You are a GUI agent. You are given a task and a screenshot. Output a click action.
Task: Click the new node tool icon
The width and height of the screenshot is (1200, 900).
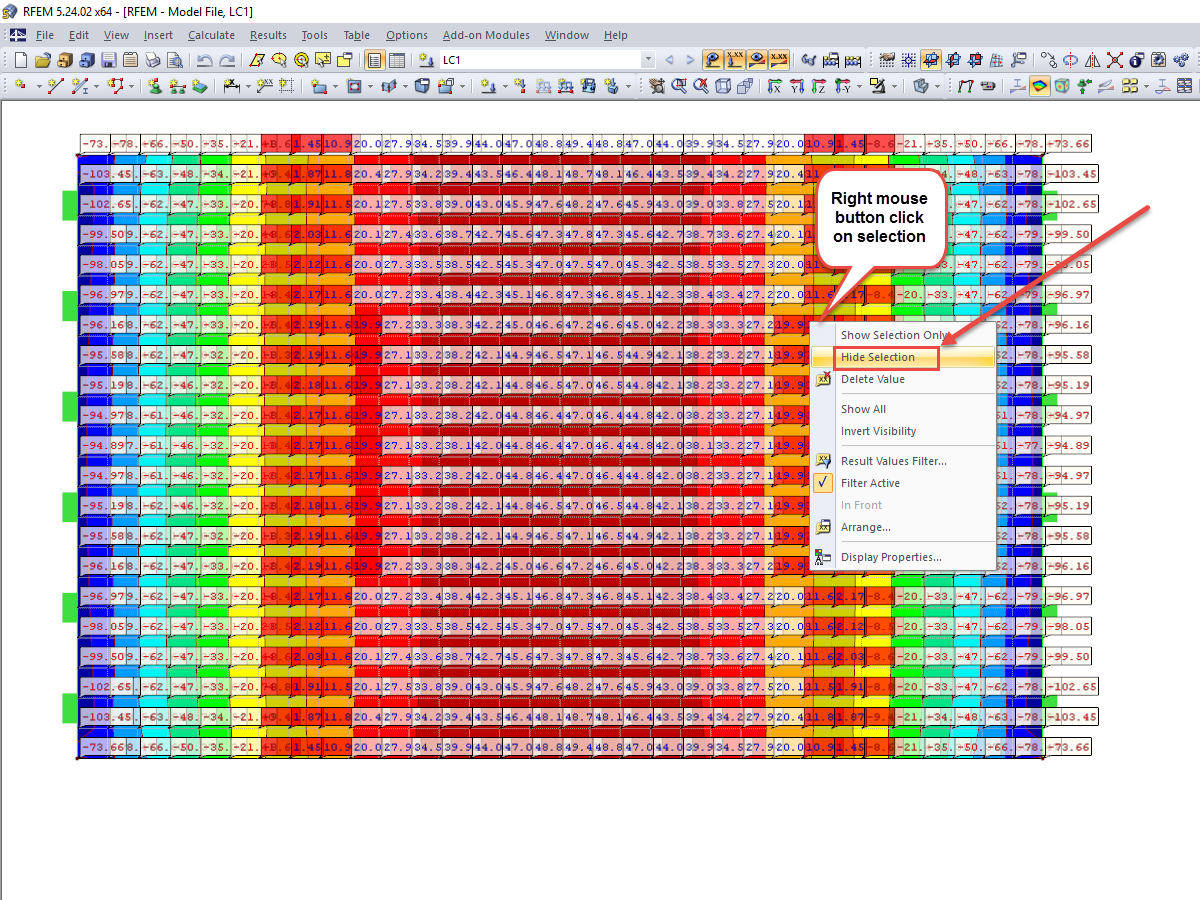pyautogui.click(x=20, y=86)
